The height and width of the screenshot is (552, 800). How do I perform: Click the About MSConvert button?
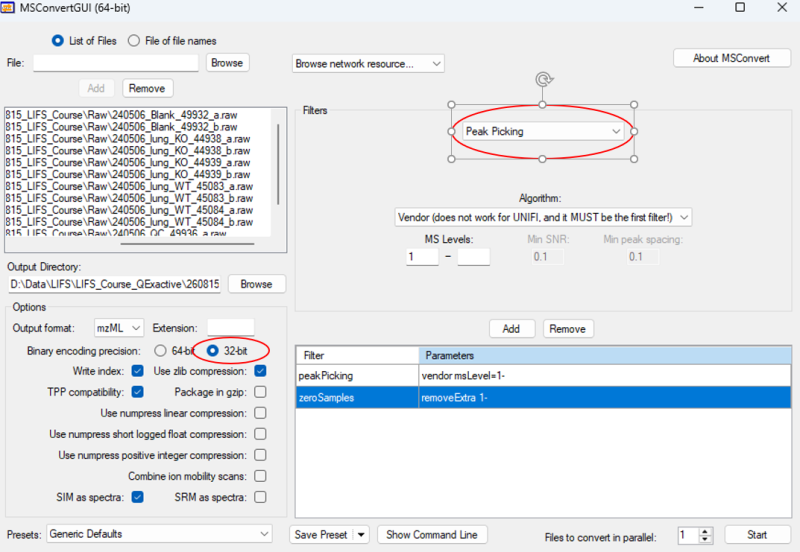[x=731, y=58]
